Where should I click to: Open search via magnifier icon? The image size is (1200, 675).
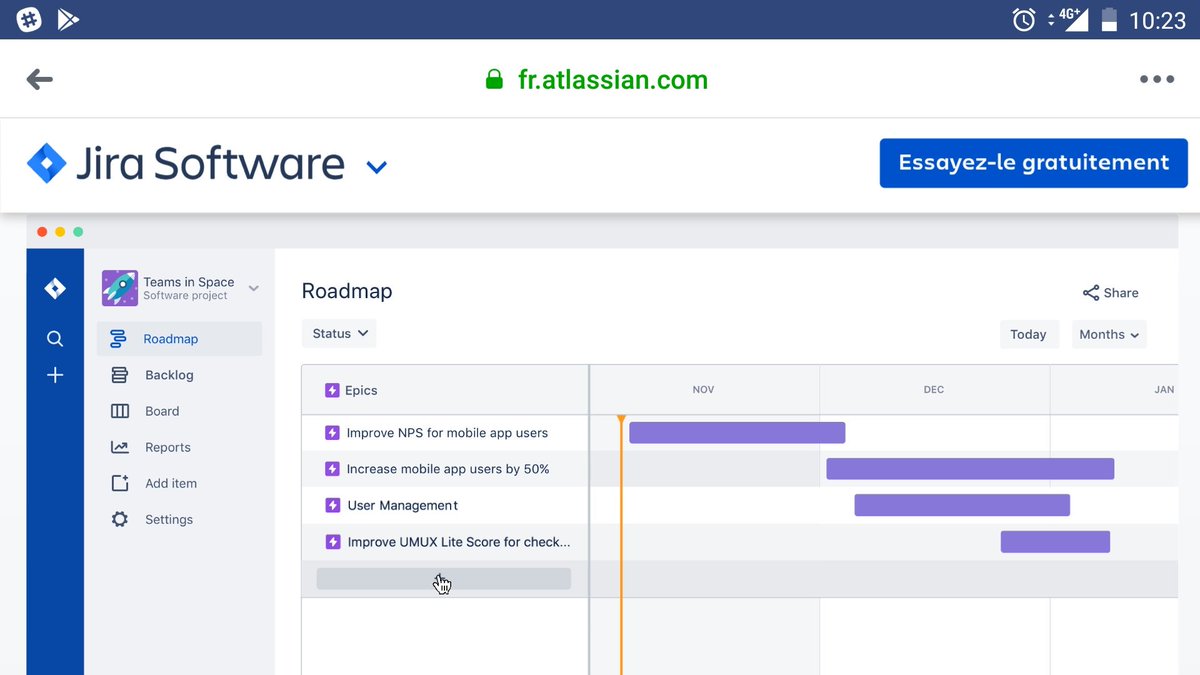click(55, 339)
